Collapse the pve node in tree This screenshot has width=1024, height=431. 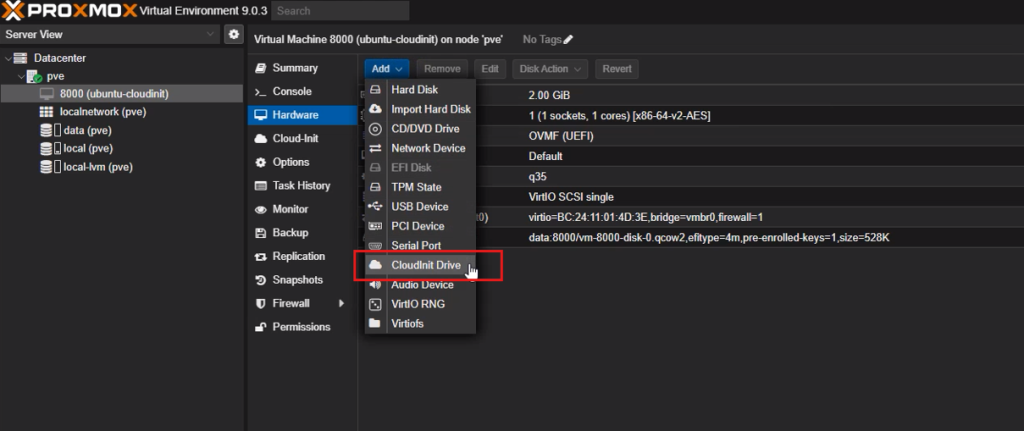point(20,77)
